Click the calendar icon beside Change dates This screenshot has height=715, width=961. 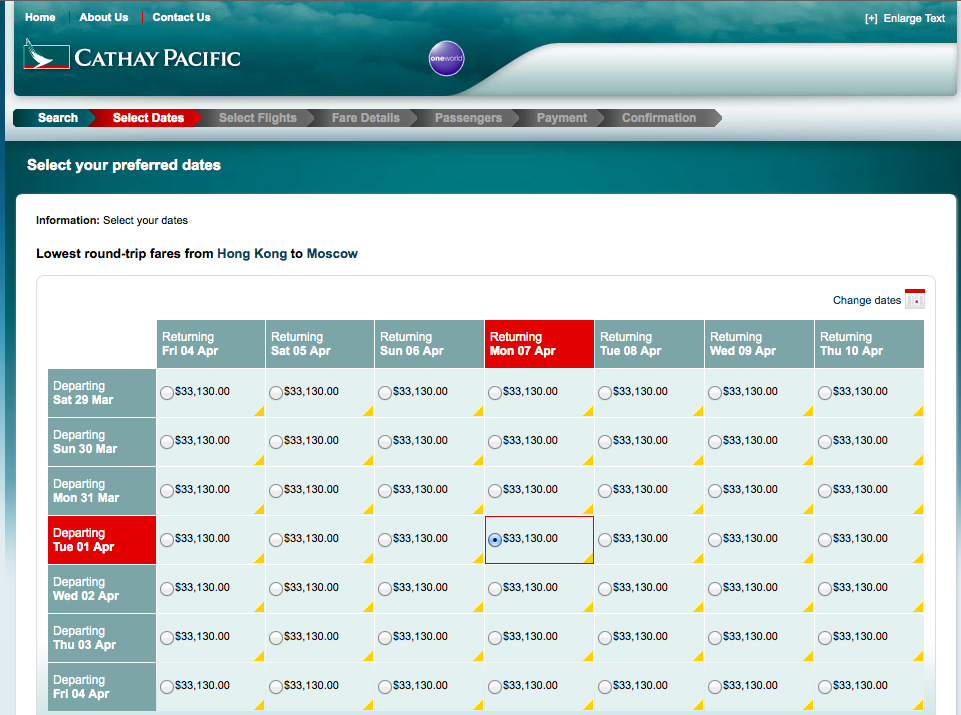(x=914, y=299)
